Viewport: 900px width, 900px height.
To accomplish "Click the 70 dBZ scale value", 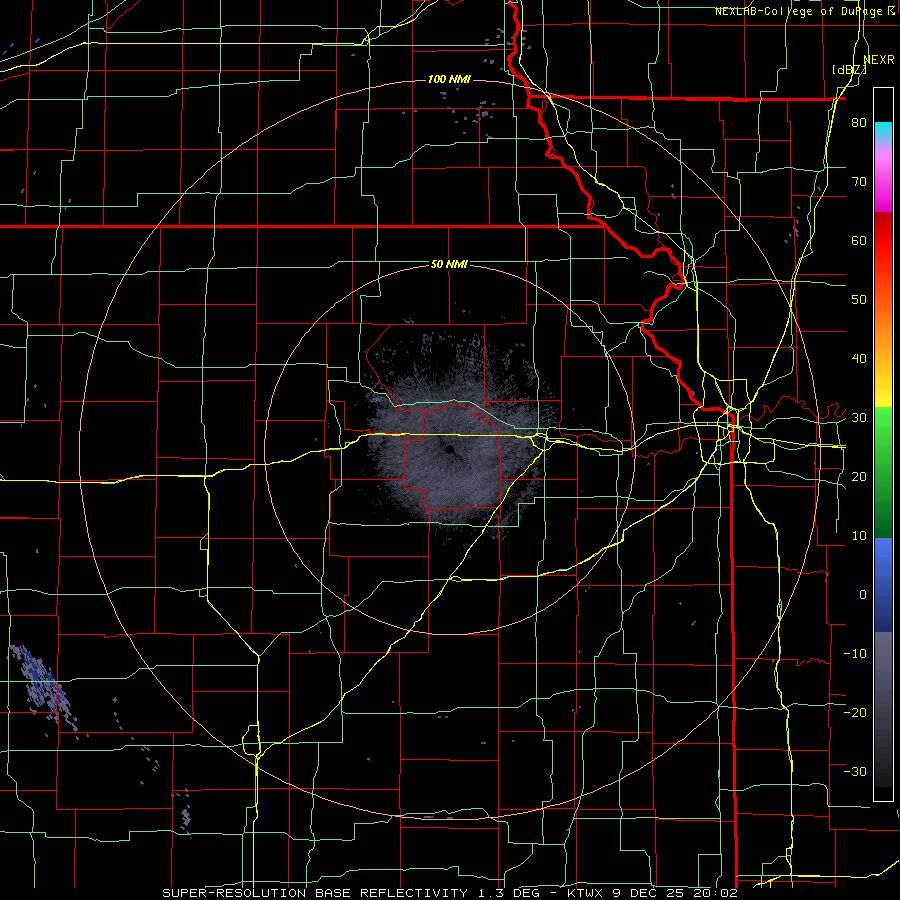I will pos(859,181).
